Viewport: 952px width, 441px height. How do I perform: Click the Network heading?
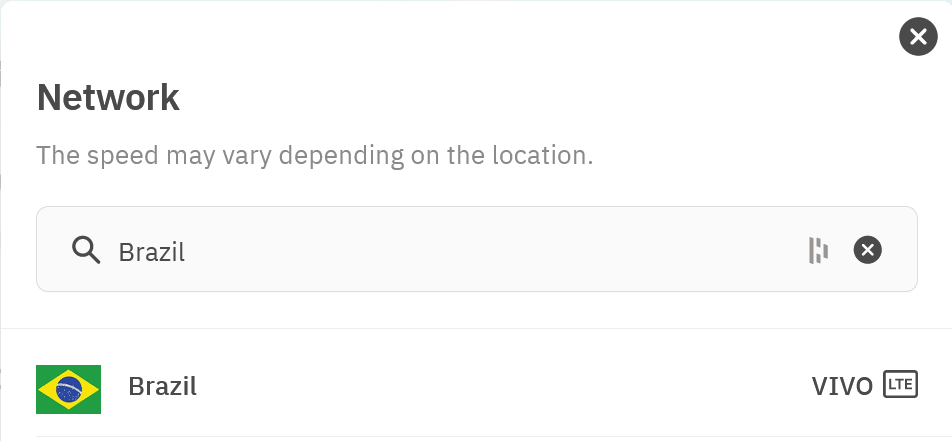coord(108,98)
